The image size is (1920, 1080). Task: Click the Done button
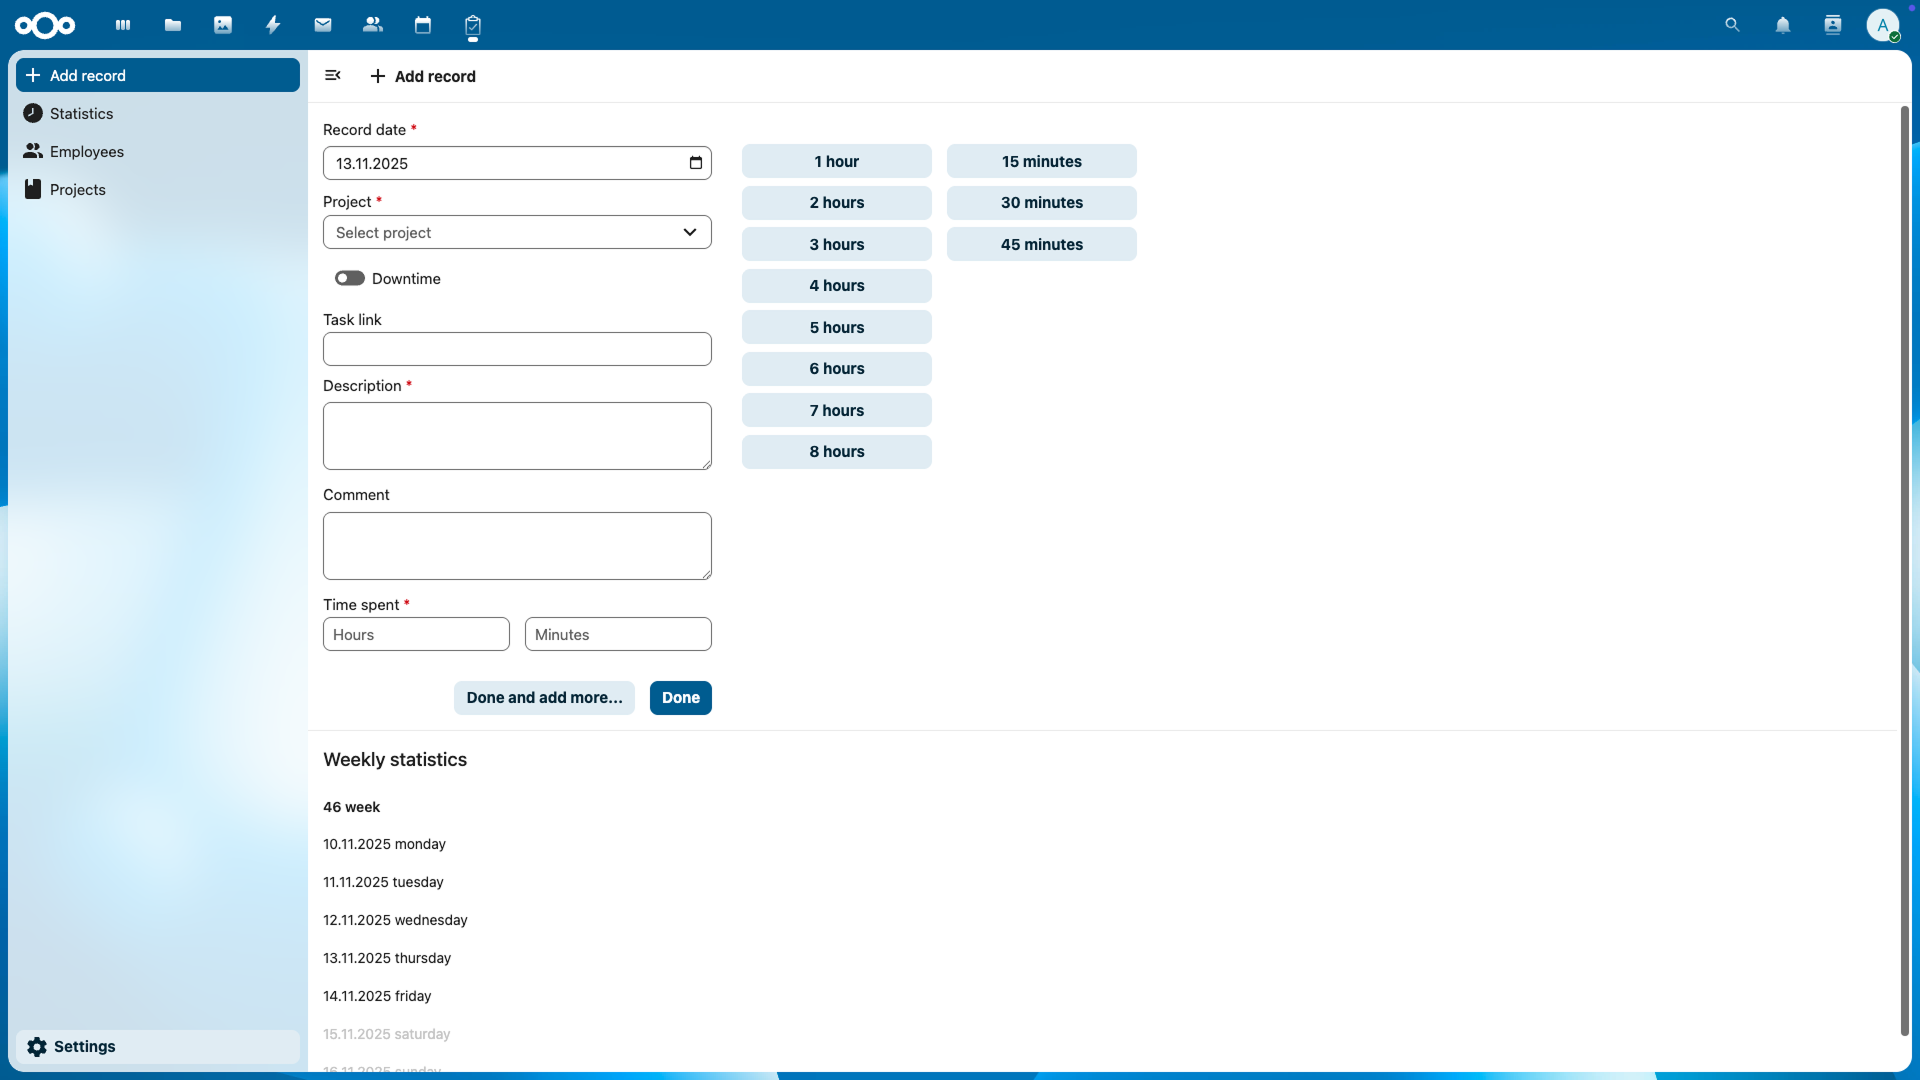point(680,698)
